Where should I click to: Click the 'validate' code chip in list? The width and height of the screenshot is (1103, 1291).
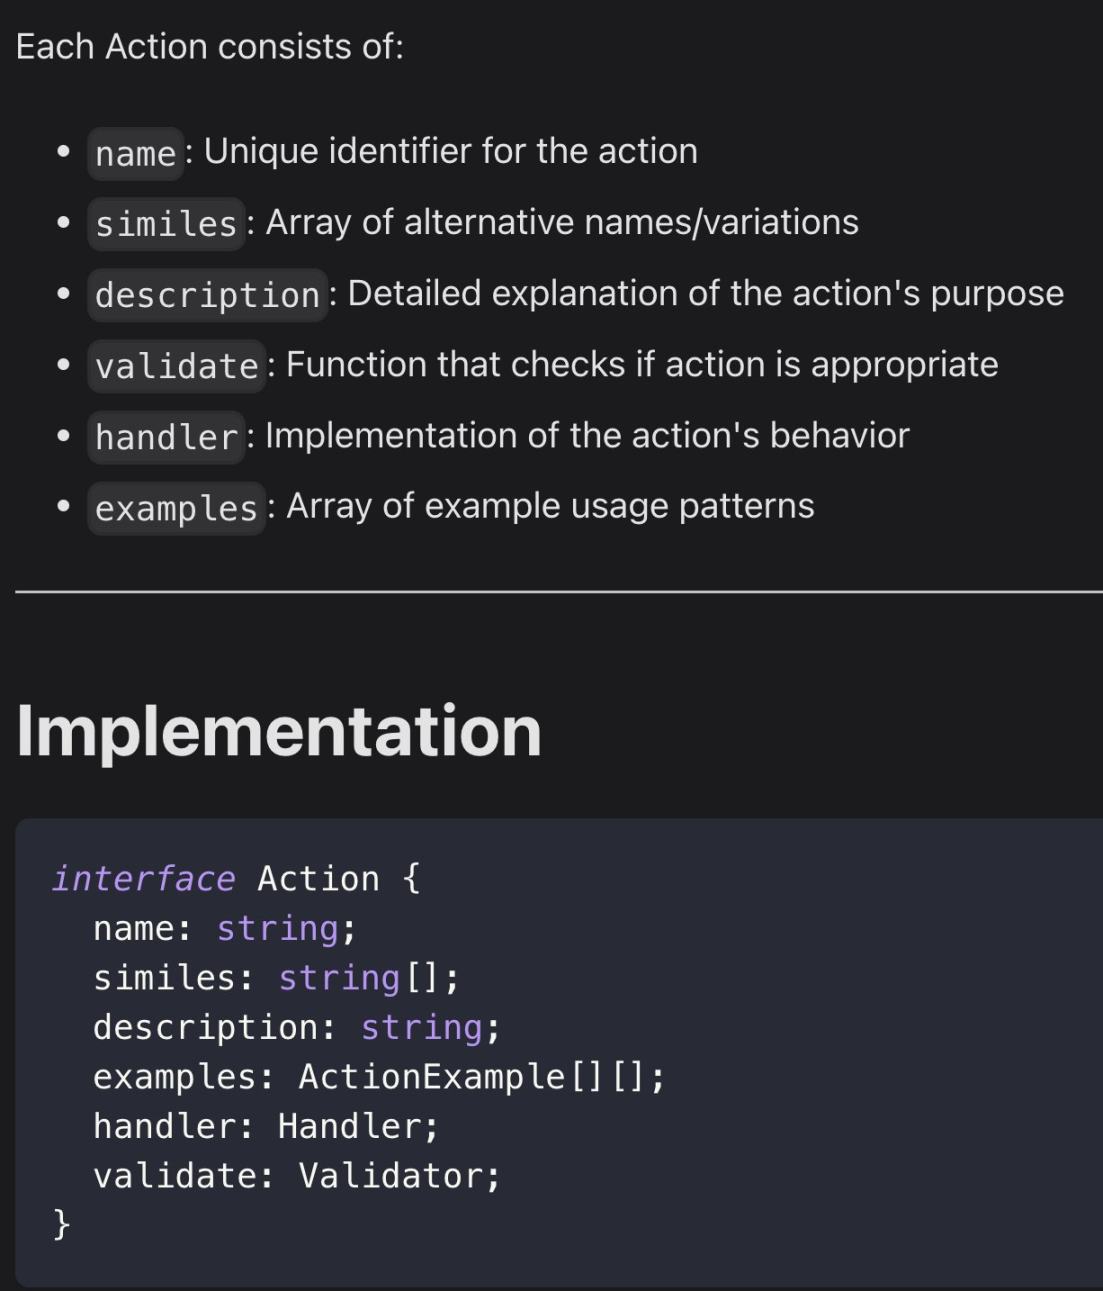[x=177, y=366]
